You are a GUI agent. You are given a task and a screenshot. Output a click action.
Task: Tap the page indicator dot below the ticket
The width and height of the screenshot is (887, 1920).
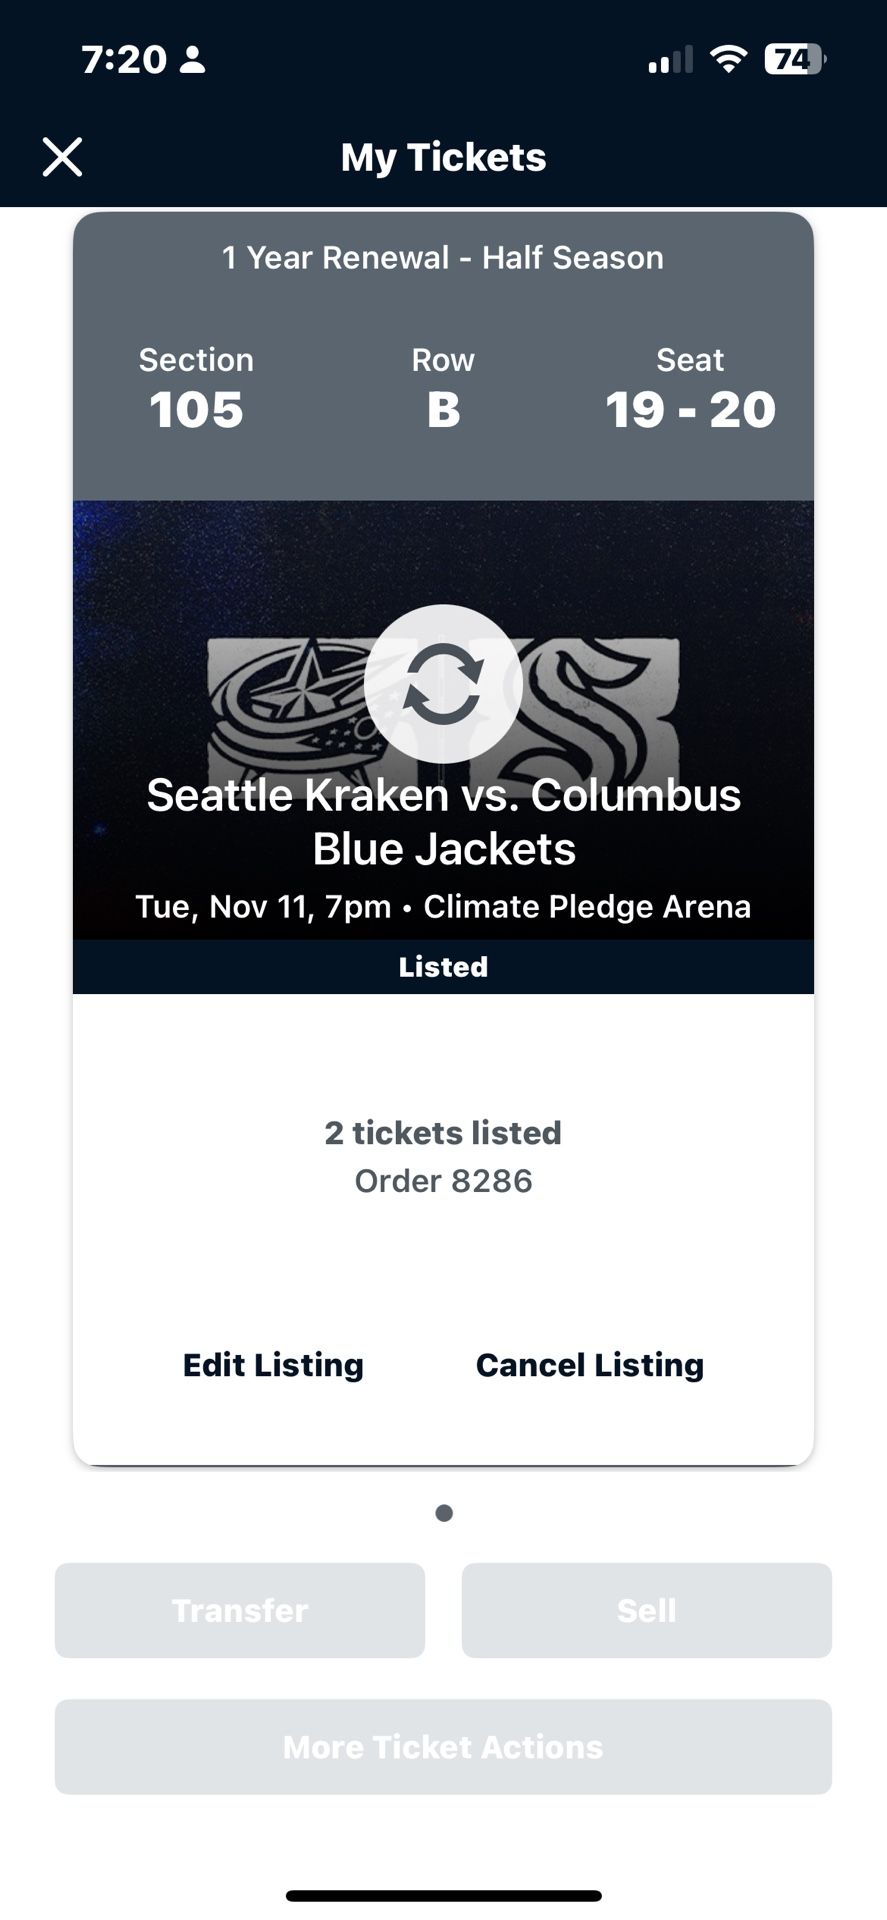(443, 1512)
